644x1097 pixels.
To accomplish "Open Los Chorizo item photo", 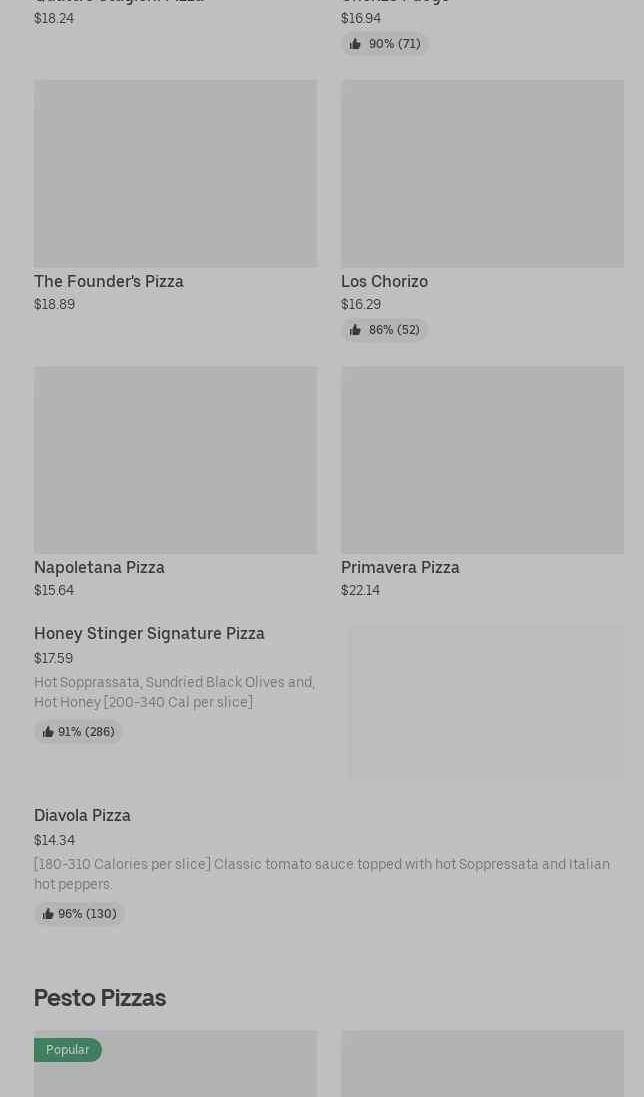I will (482, 173).
